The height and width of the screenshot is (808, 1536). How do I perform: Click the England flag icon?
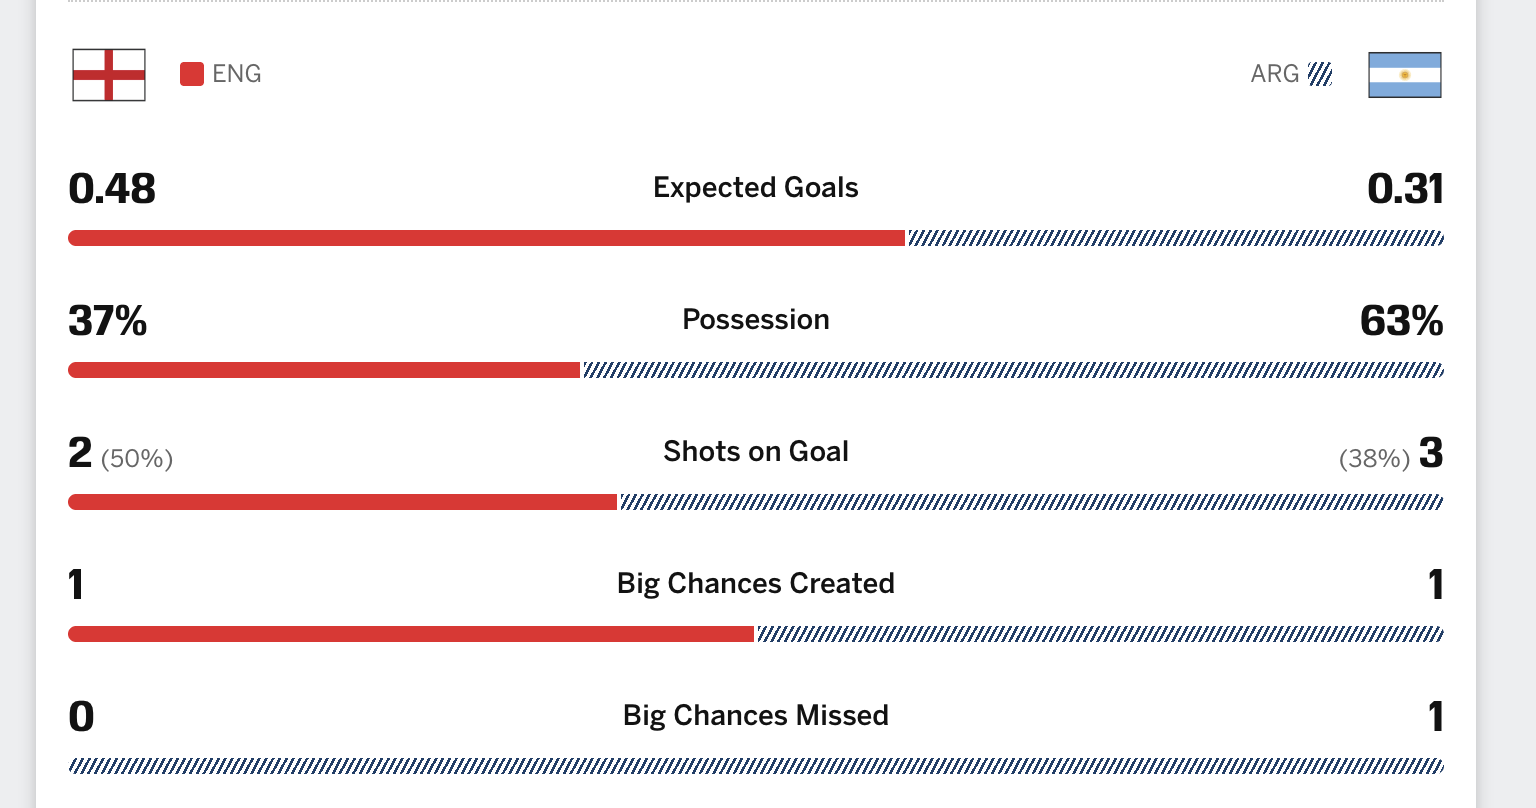109,75
